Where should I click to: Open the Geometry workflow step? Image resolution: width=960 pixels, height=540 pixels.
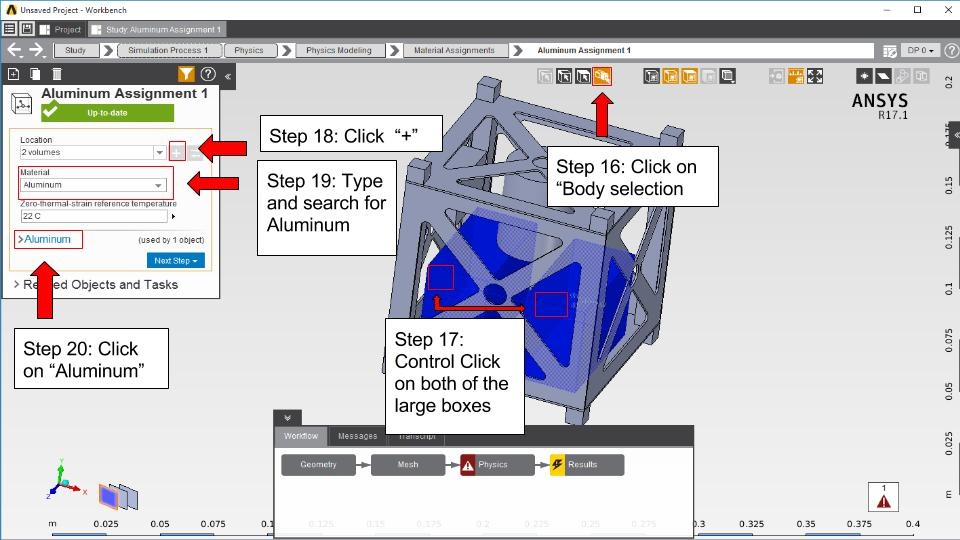[318, 465]
